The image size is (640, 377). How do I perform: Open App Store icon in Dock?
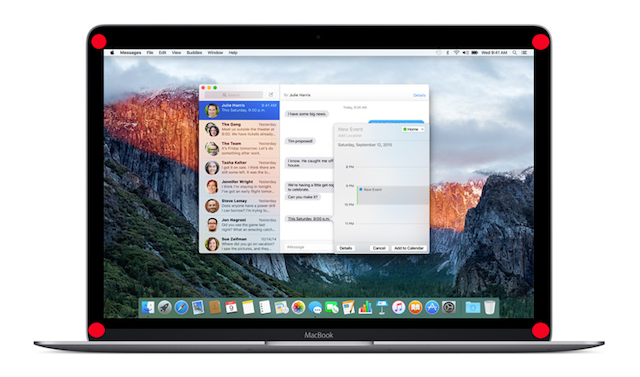[x=432, y=307]
